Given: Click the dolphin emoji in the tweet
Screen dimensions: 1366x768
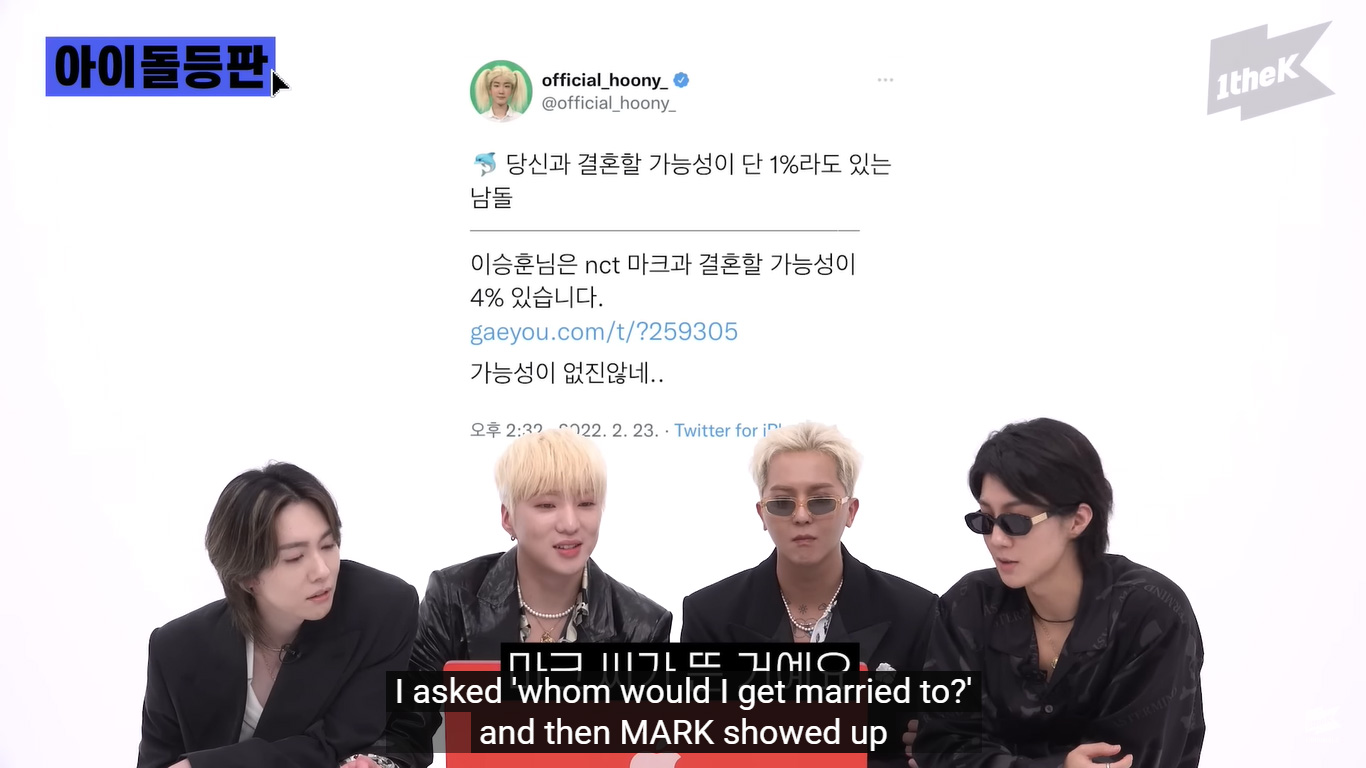Looking at the screenshot, I should tap(484, 164).
